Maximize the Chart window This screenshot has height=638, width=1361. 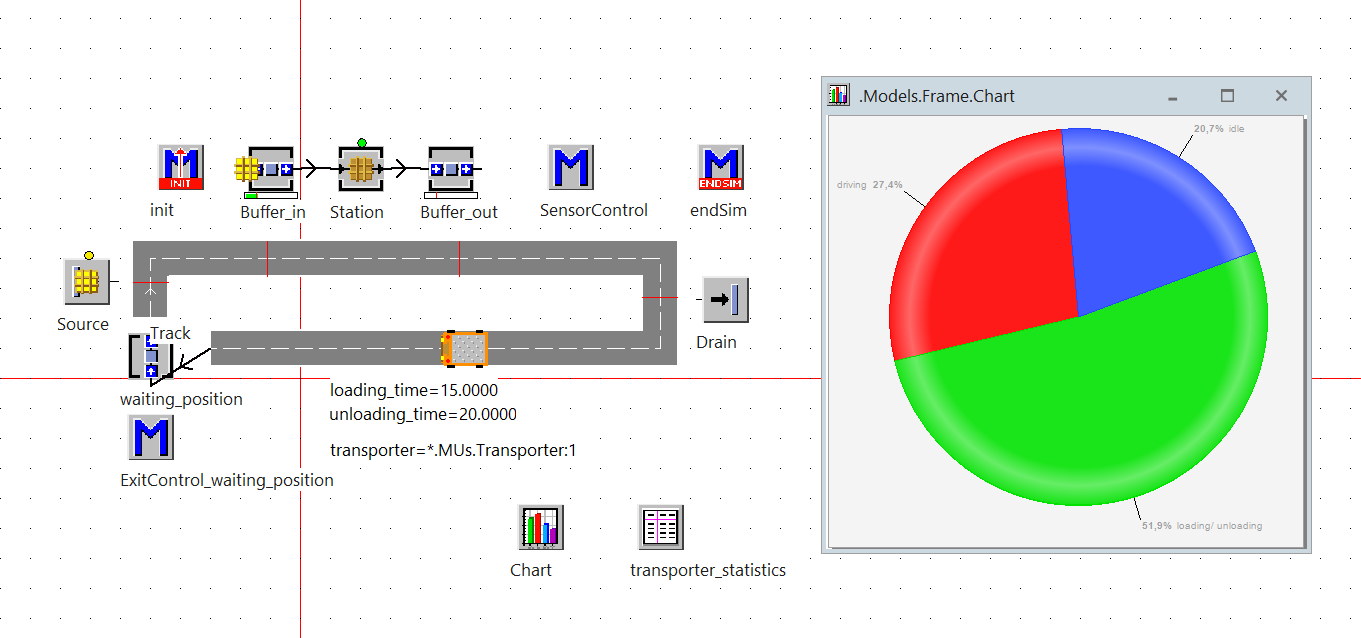click(1227, 96)
